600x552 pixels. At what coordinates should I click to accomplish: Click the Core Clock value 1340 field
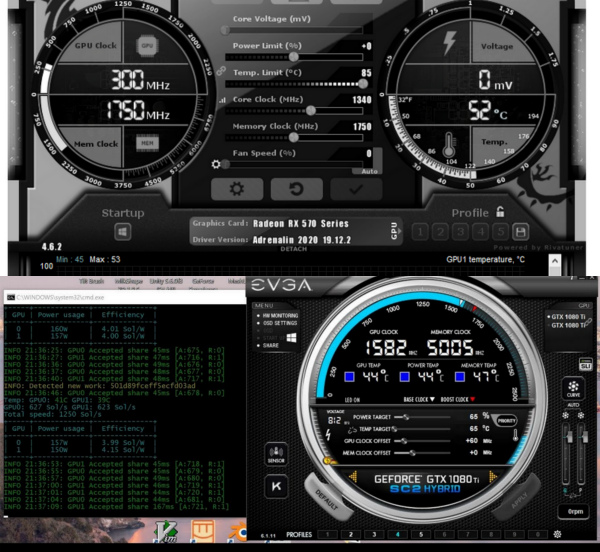pyautogui.click(x=362, y=100)
